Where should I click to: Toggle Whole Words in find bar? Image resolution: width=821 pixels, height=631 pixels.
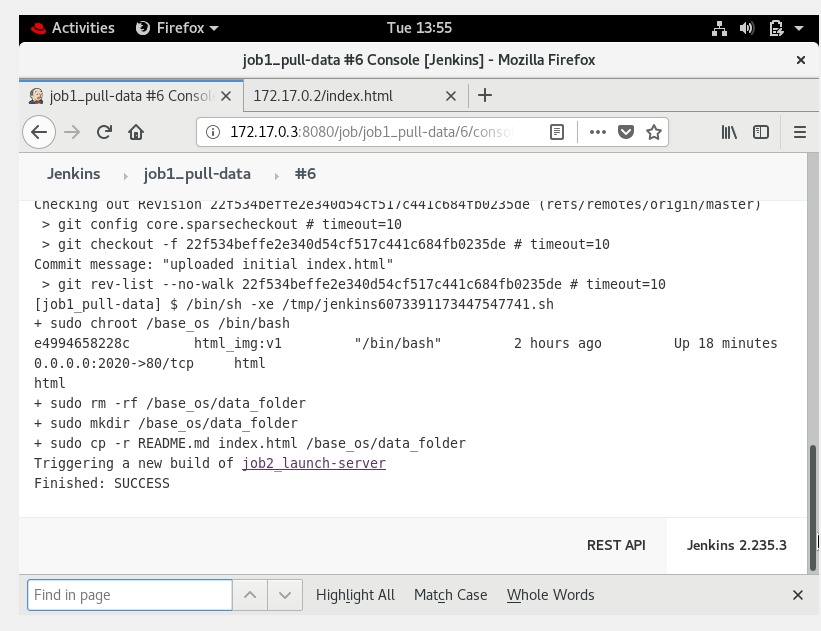point(550,595)
